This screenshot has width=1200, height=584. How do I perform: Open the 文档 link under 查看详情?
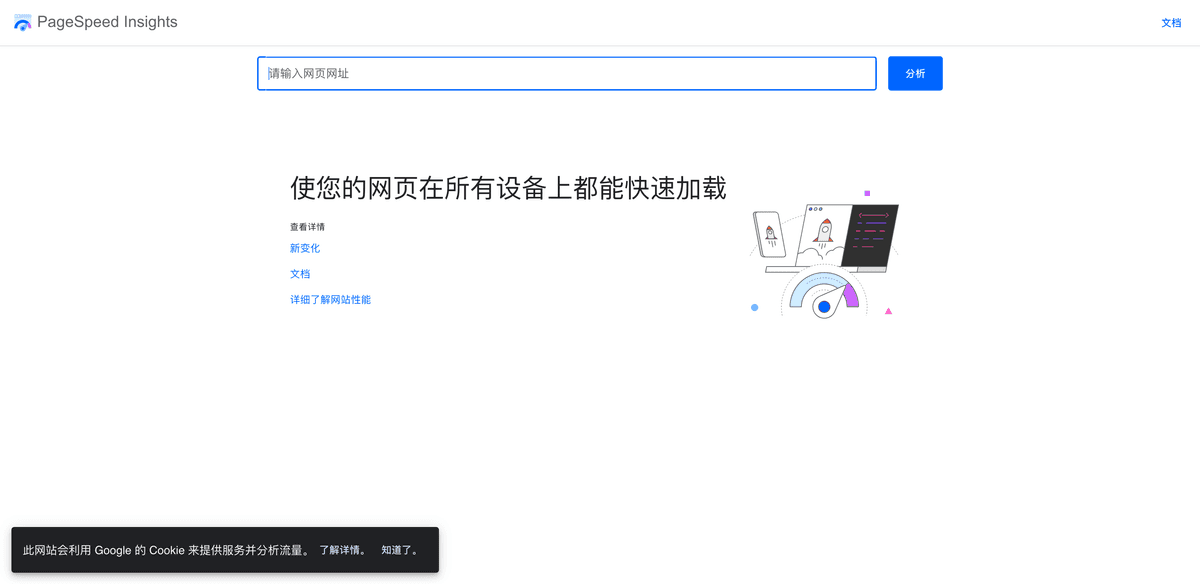pyautogui.click(x=300, y=274)
